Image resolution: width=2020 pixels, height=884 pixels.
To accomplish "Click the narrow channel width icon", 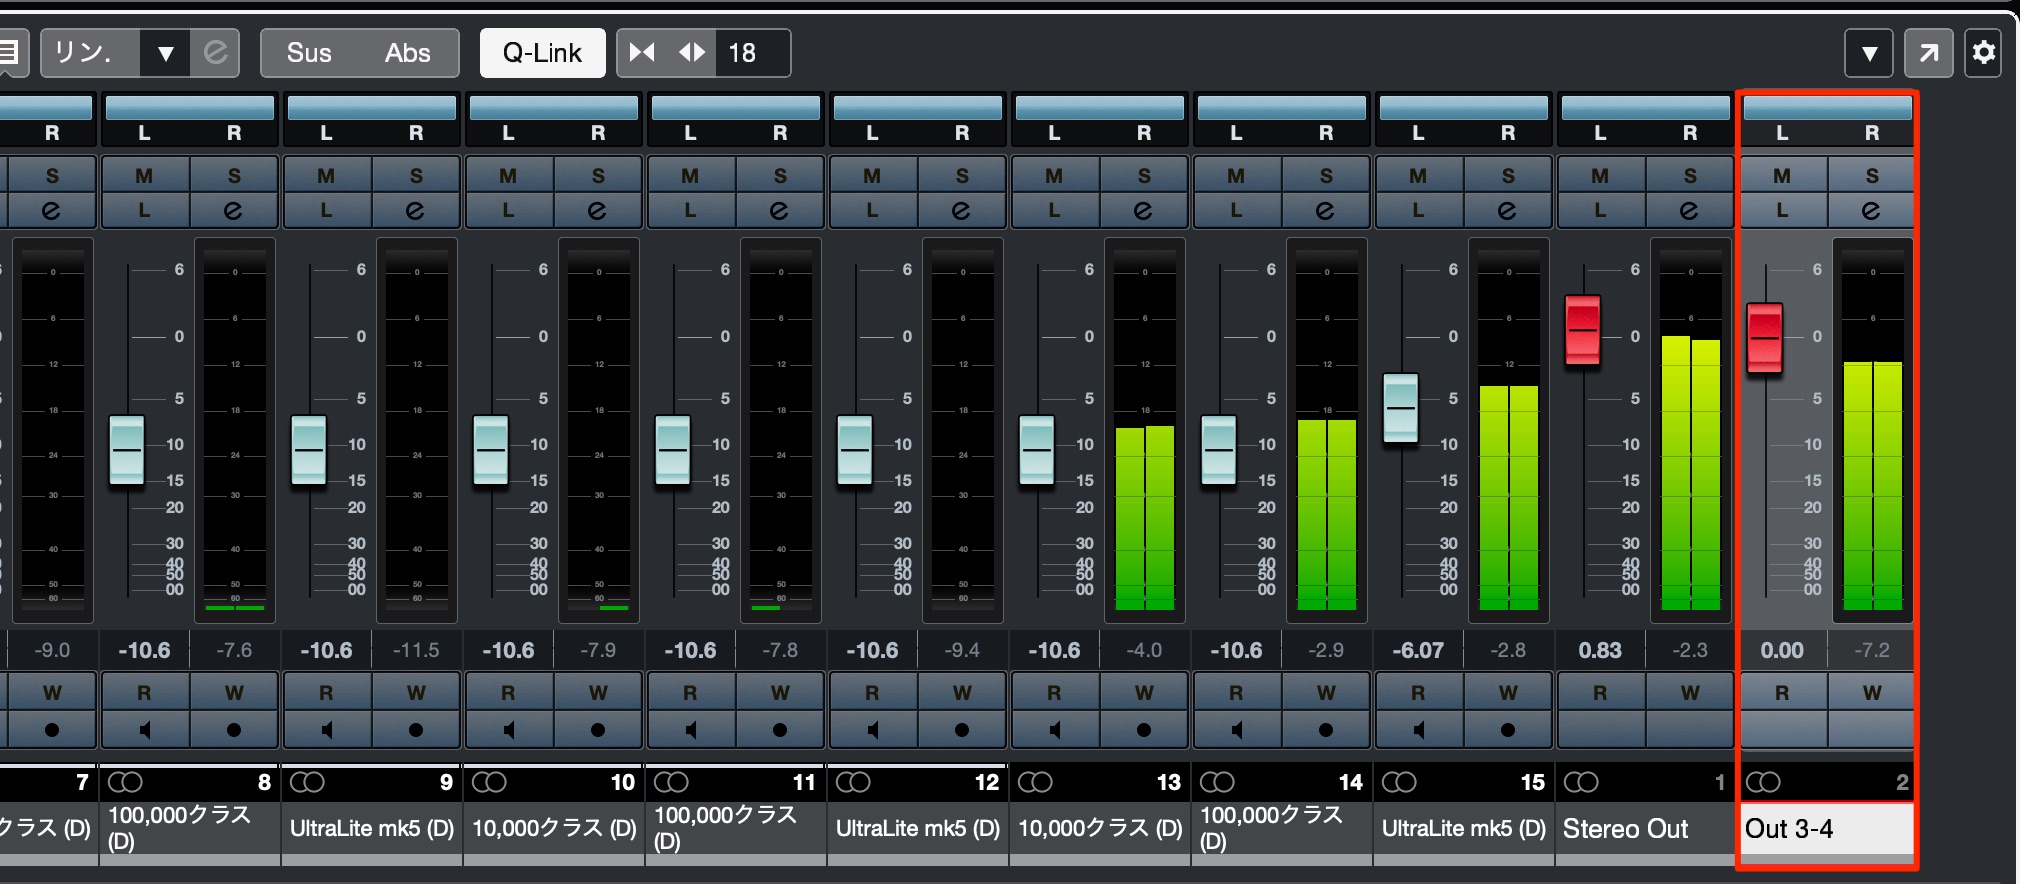I will 642,52.
